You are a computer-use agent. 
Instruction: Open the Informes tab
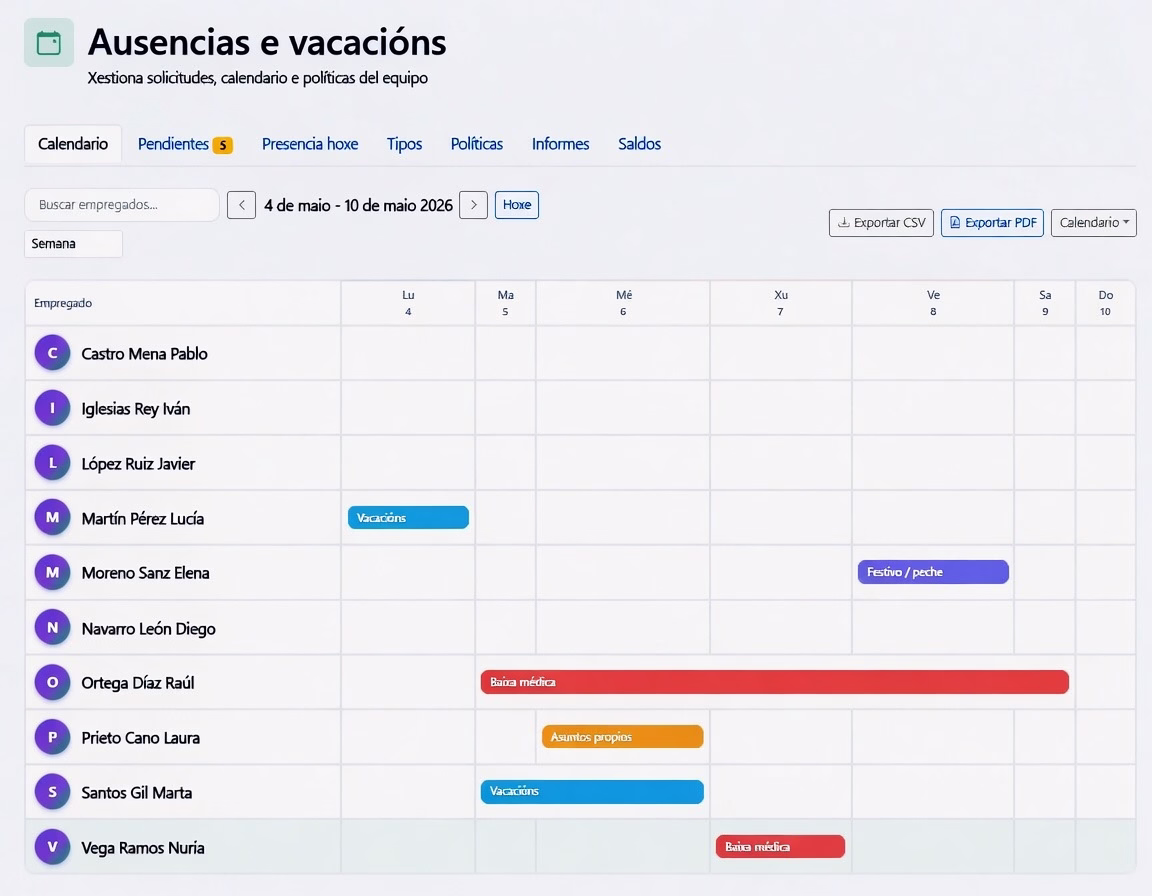point(561,144)
